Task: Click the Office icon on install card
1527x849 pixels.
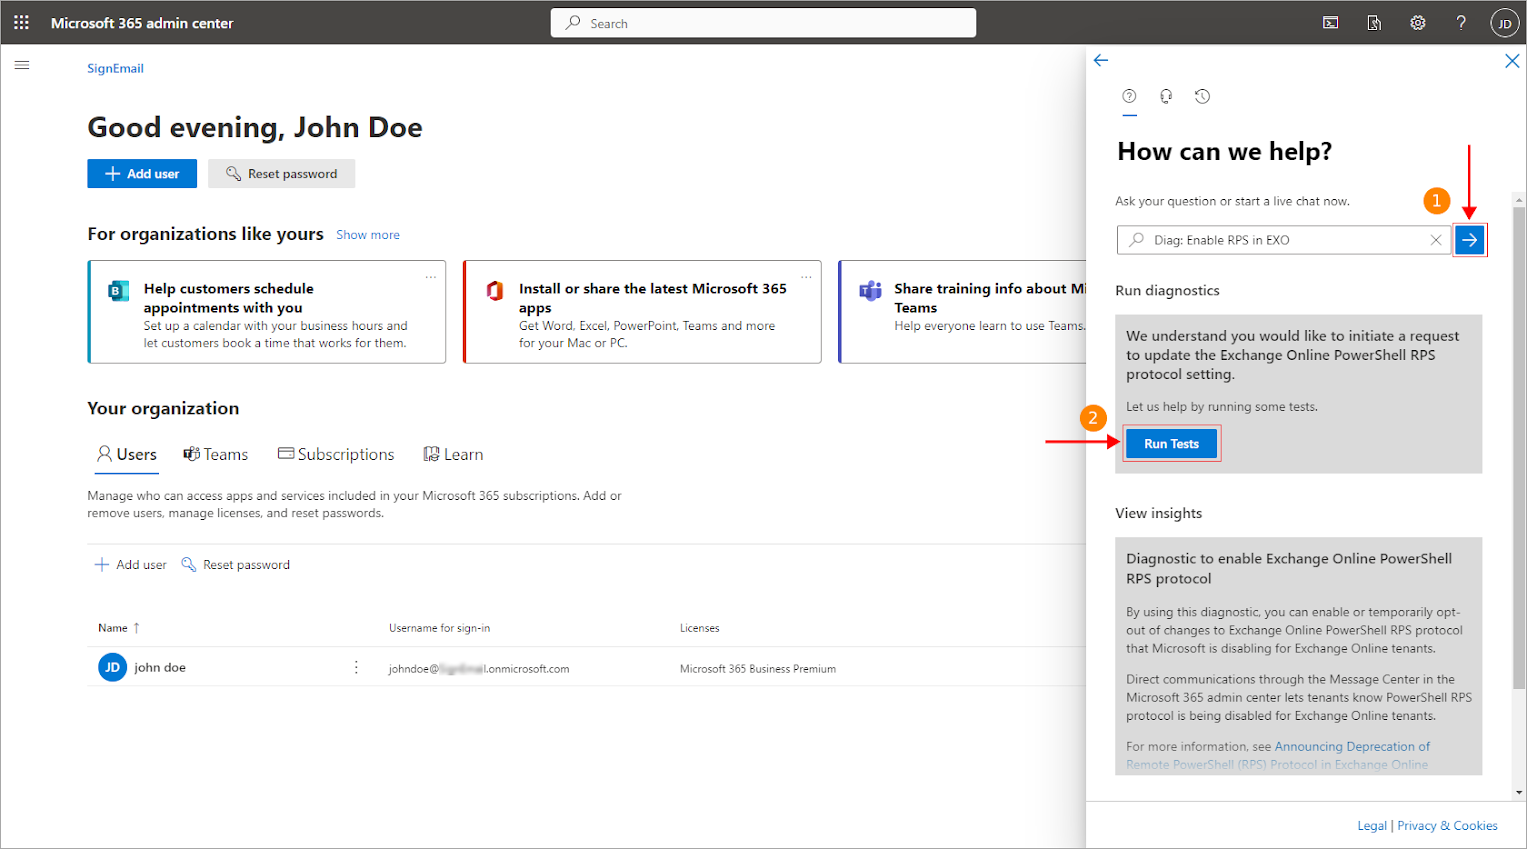Action: [x=494, y=291]
